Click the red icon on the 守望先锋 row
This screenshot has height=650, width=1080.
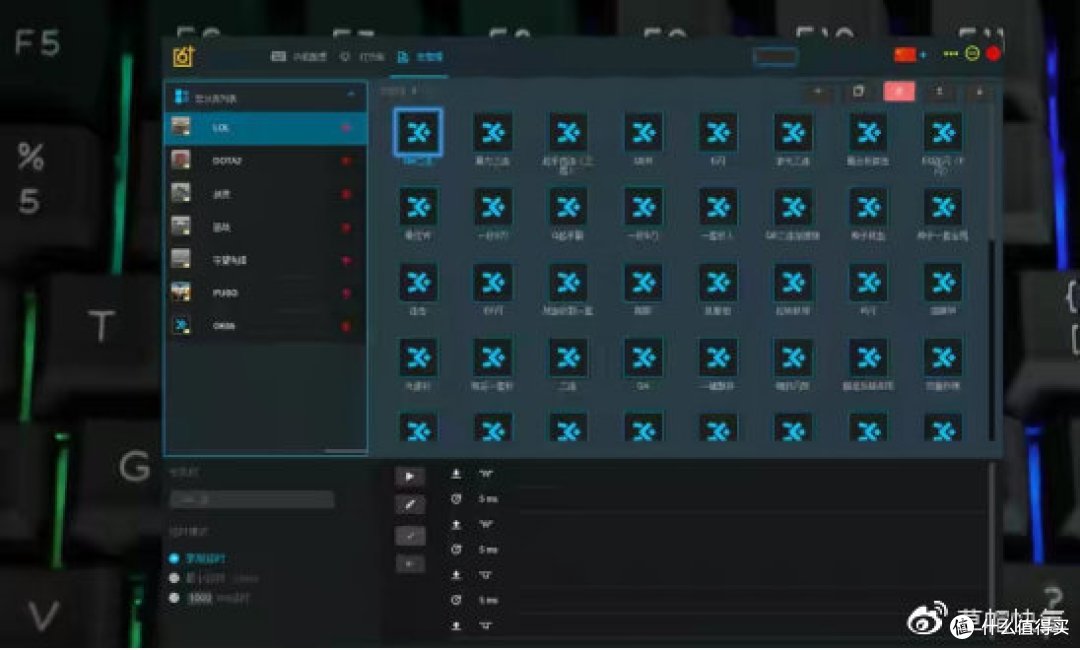coord(346,260)
